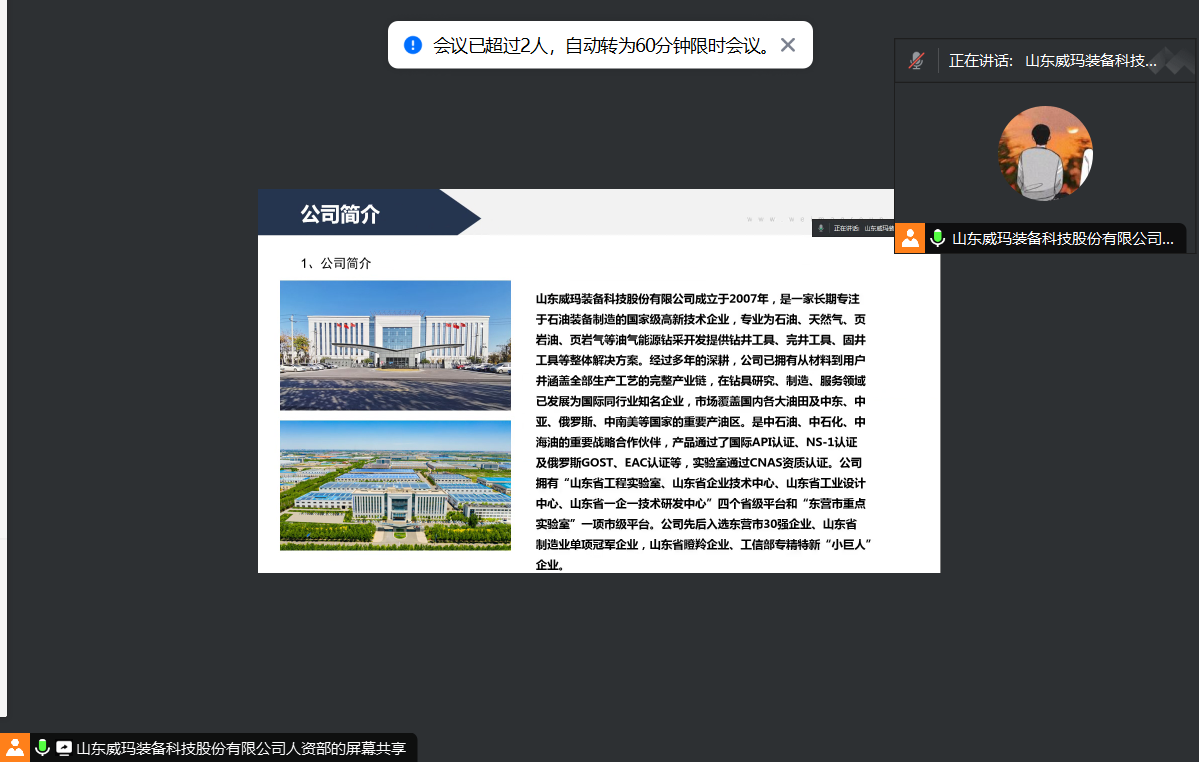Image resolution: width=1199 pixels, height=762 pixels.
Task: Click the slide header '公司简介'
Action: pyautogui.click(x=340, y=214)
